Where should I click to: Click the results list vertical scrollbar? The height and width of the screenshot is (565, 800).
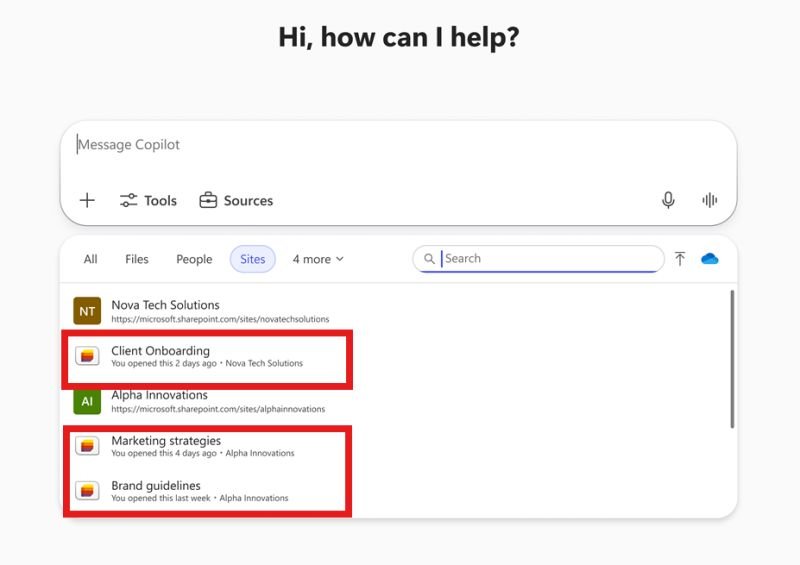point(732,359)
